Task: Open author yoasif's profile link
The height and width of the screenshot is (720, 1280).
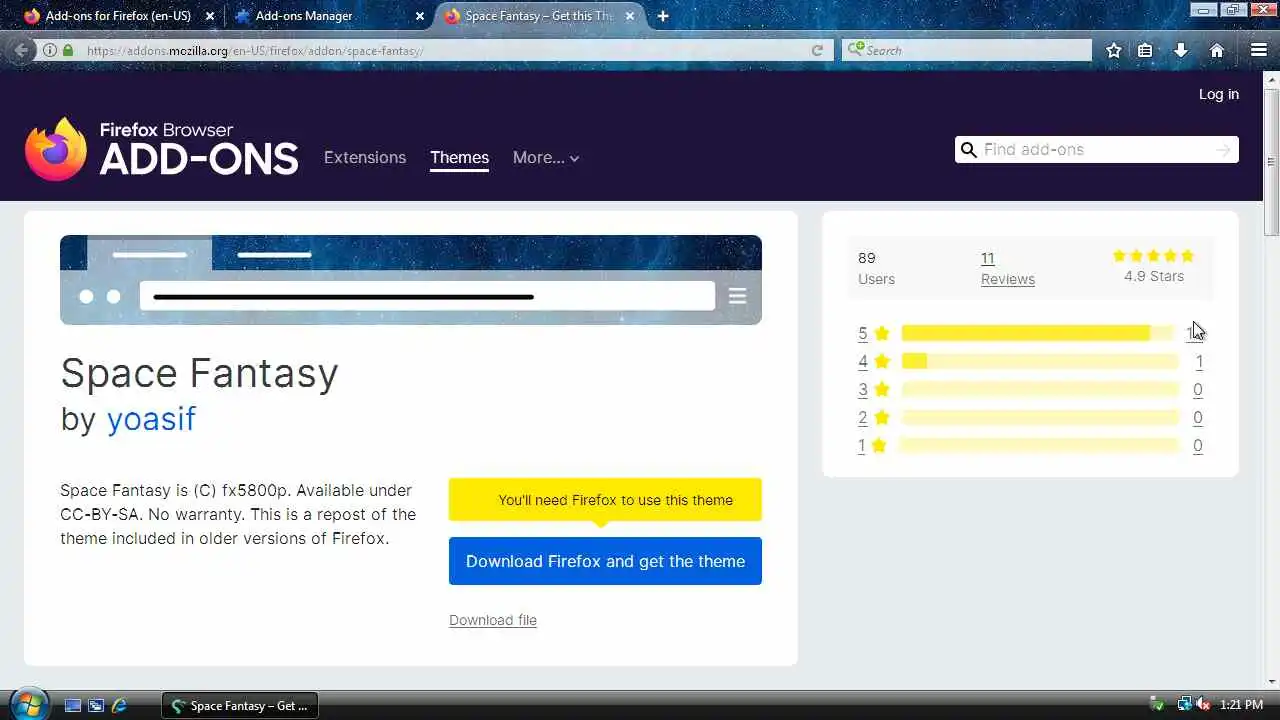Action: [x=151, y=418]
